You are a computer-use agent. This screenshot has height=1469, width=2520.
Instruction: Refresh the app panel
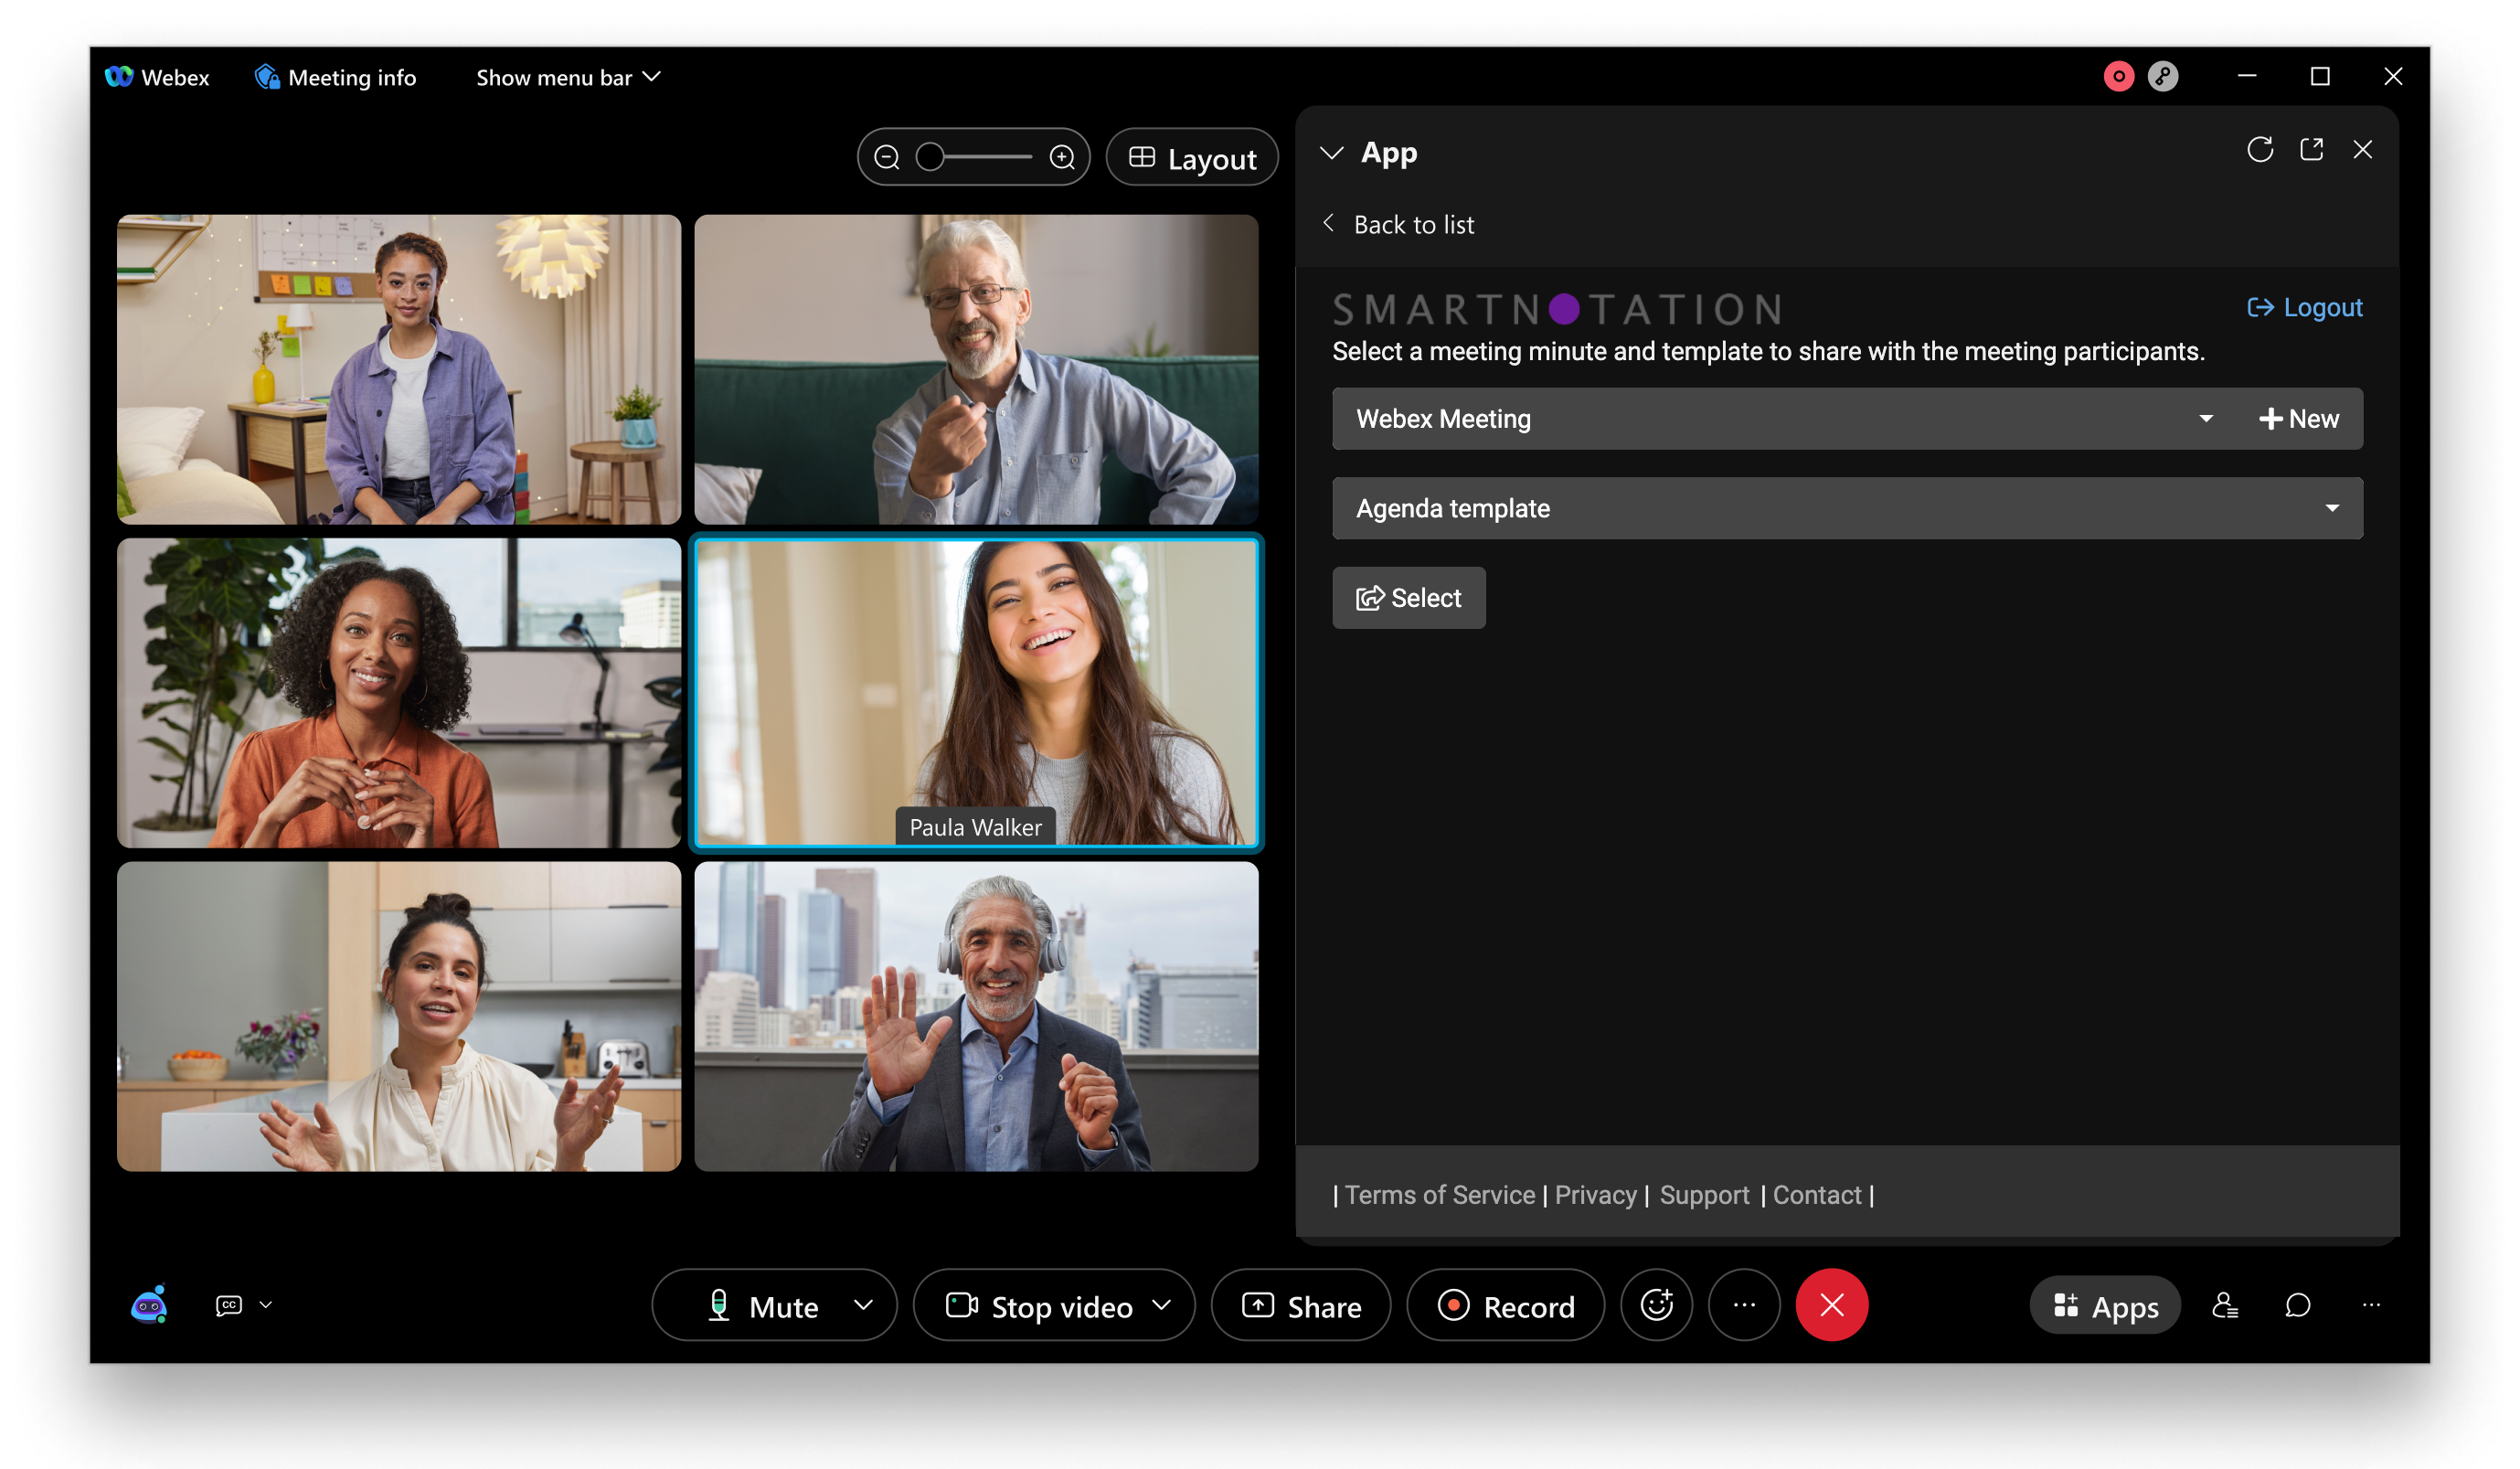pyautogui.click(x=2260, y=150)
